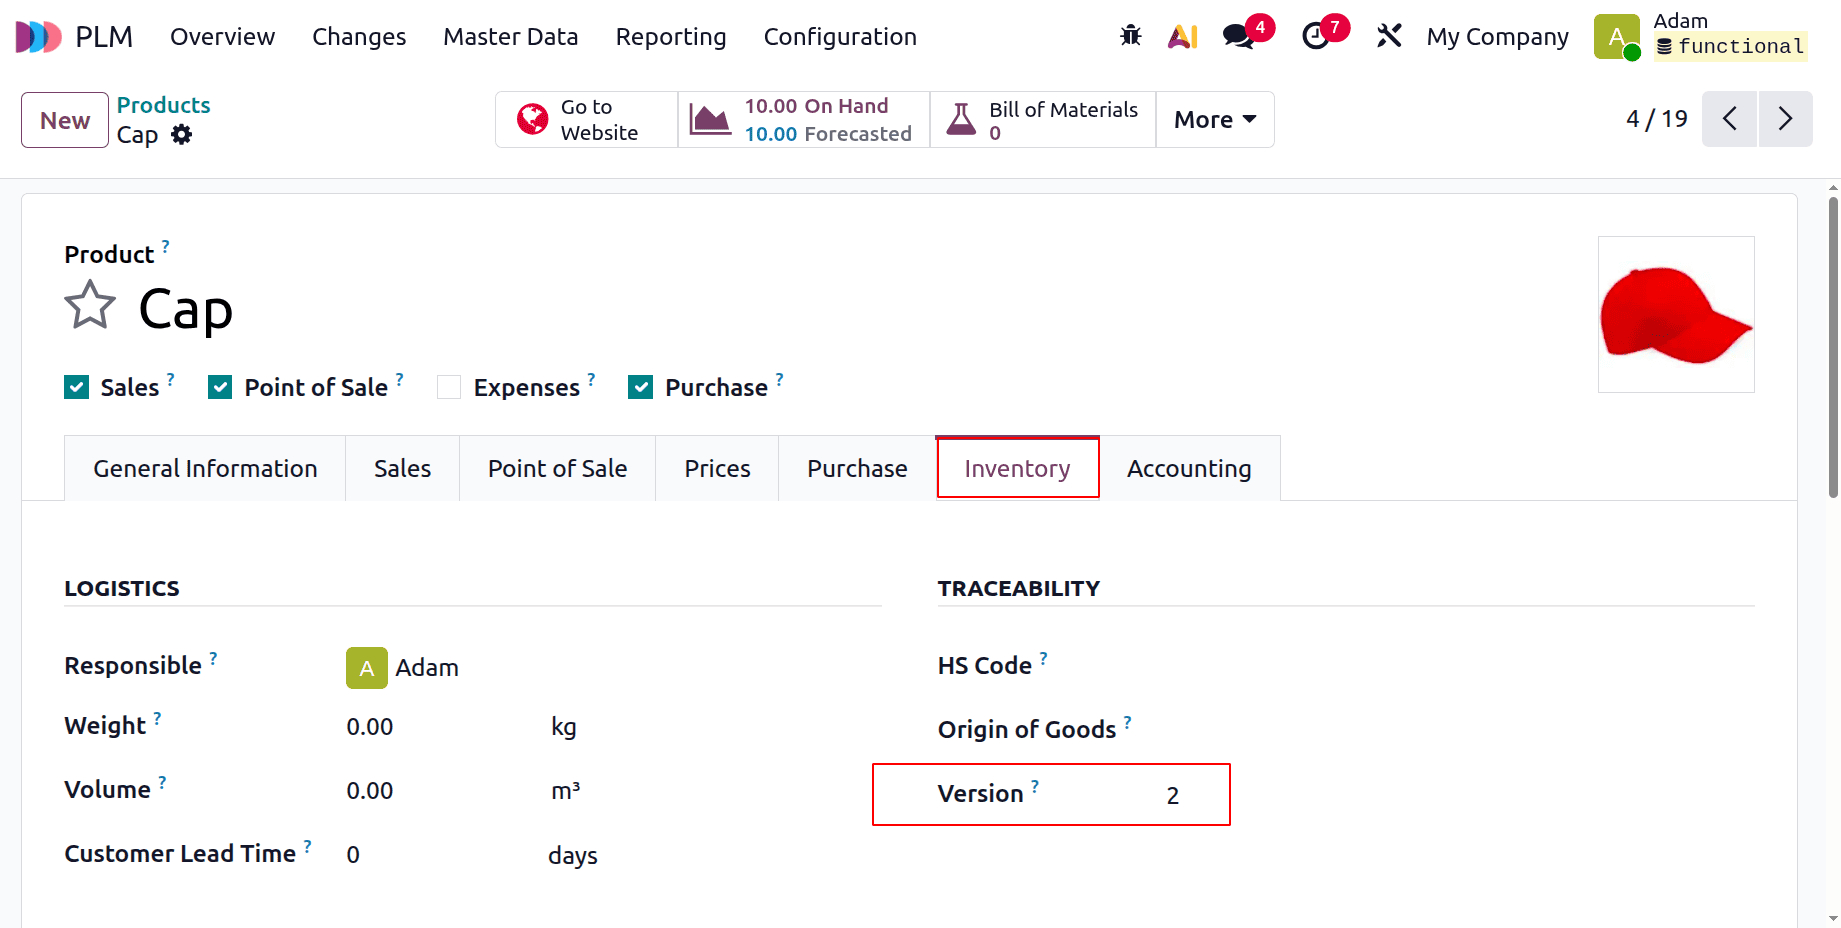Uncheck the Purchase checkbox
The width and height of the screenshot is (1841, 928).
click(x=641, y=387)
